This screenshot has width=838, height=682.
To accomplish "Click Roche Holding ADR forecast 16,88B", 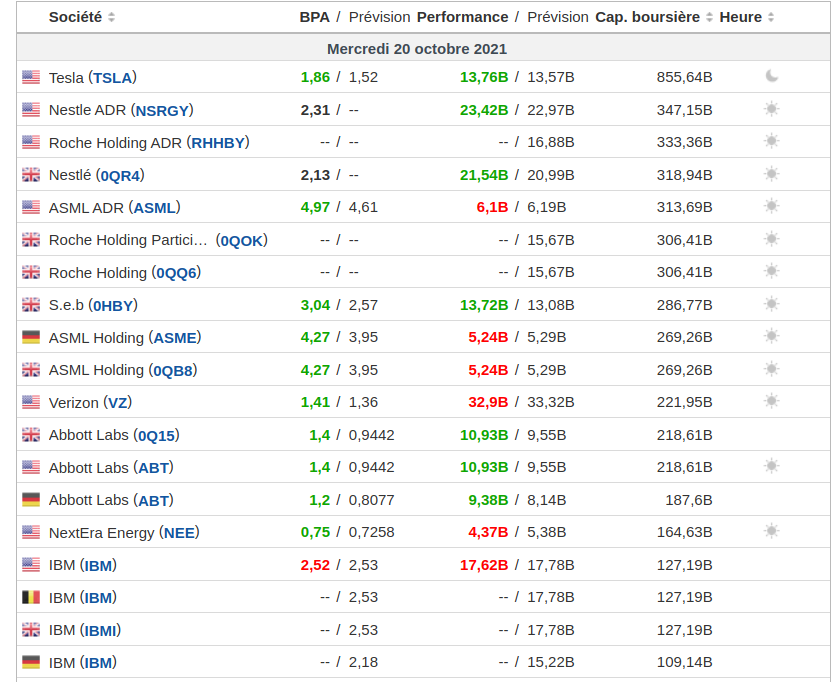I will coord(550,143).
